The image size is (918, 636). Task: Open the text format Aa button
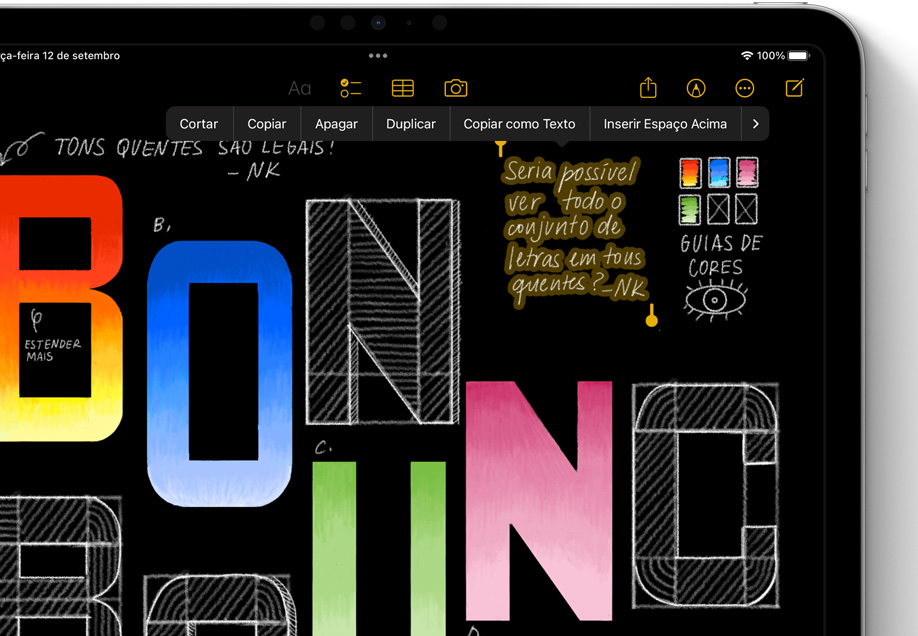(299, 88)
